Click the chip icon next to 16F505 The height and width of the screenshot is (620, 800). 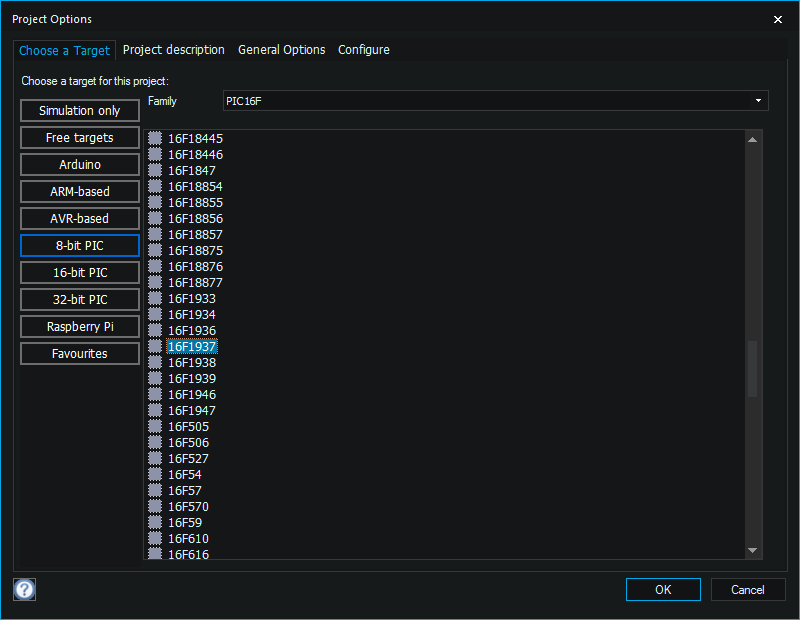[x=155, y=427]
